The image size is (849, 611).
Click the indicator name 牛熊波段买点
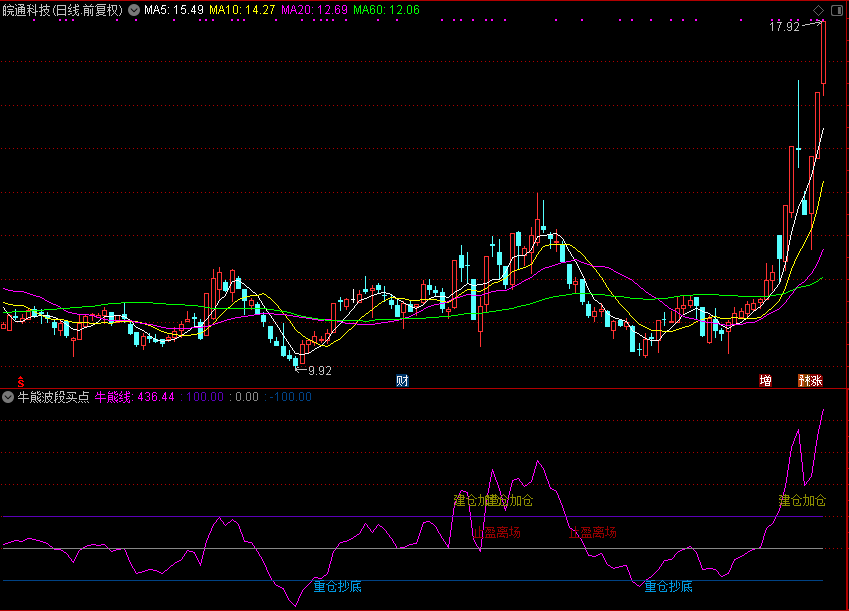(53, 396)
